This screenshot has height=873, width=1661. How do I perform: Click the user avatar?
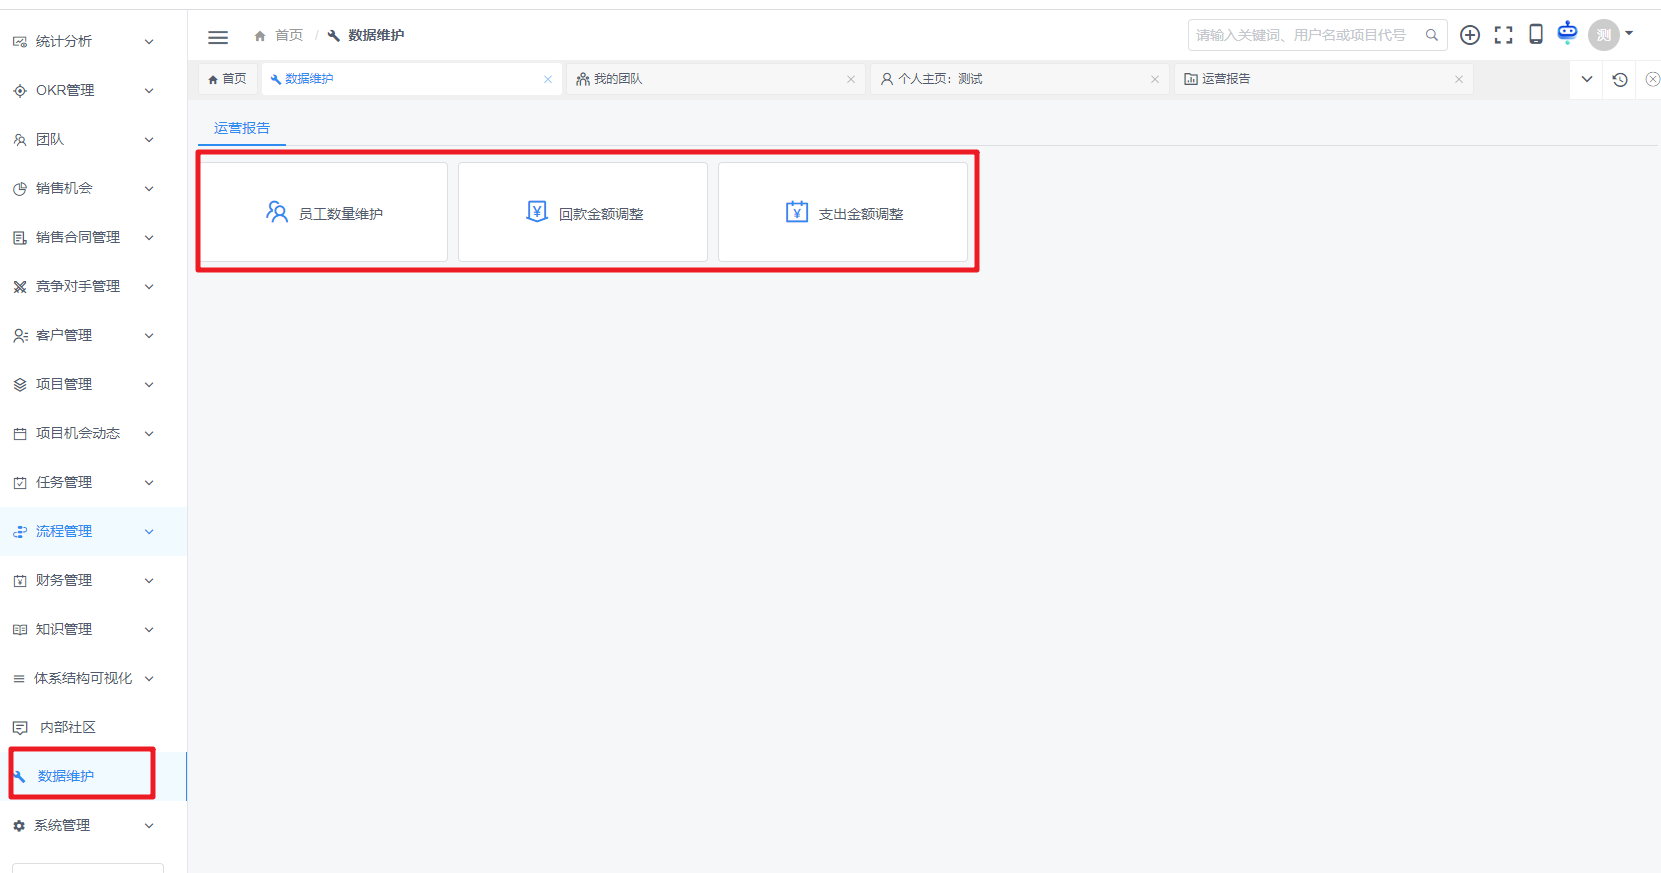point(1604,35)
